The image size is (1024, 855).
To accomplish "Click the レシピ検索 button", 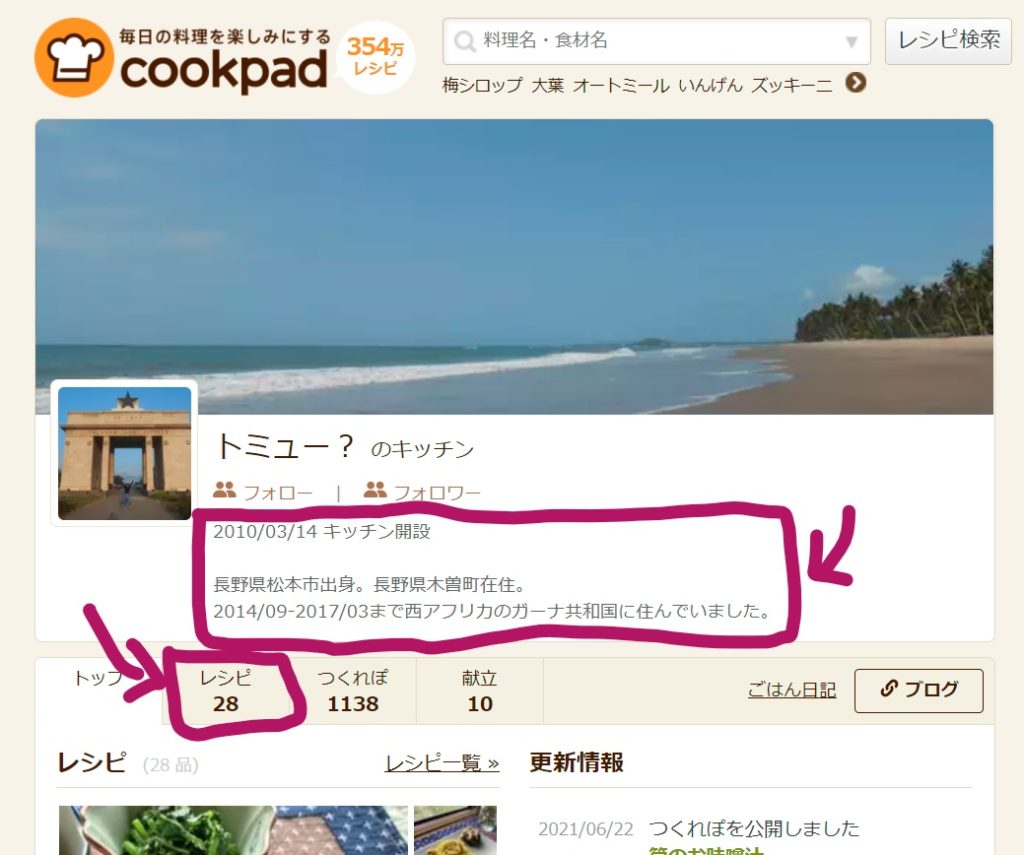I will click(948, 40).
